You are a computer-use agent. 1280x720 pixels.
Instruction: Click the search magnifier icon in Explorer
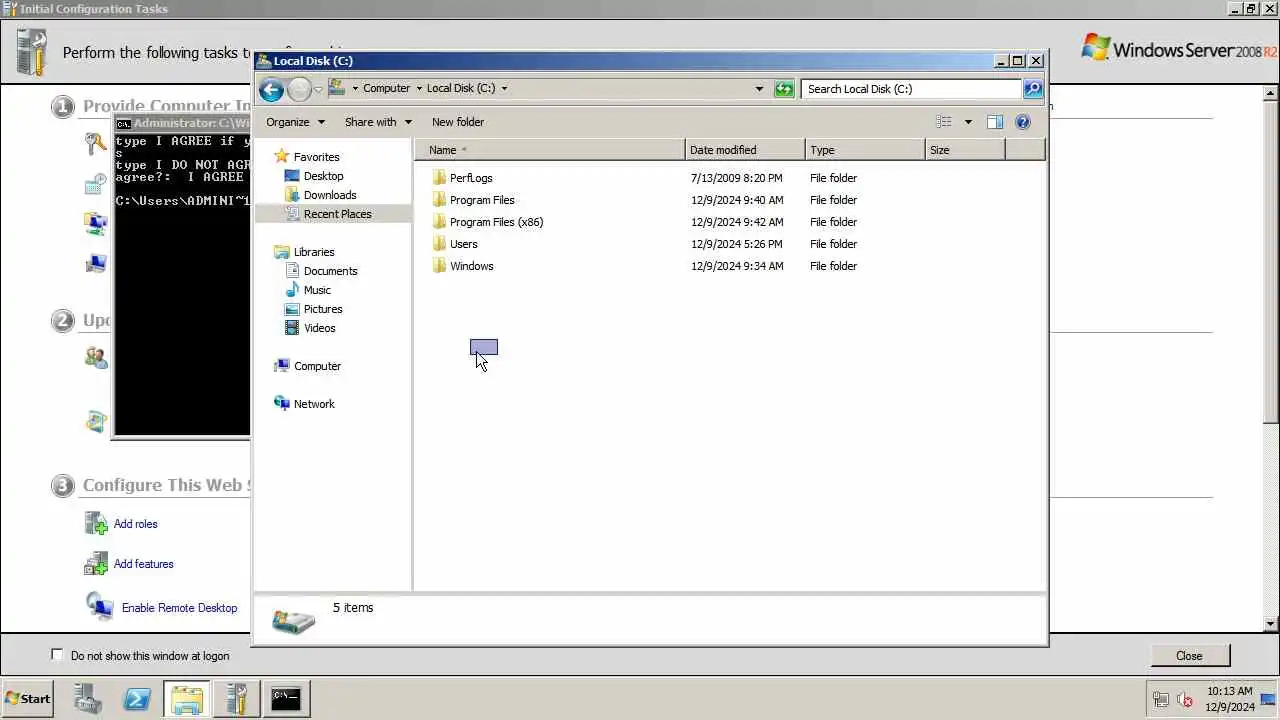pos(1033,89)
